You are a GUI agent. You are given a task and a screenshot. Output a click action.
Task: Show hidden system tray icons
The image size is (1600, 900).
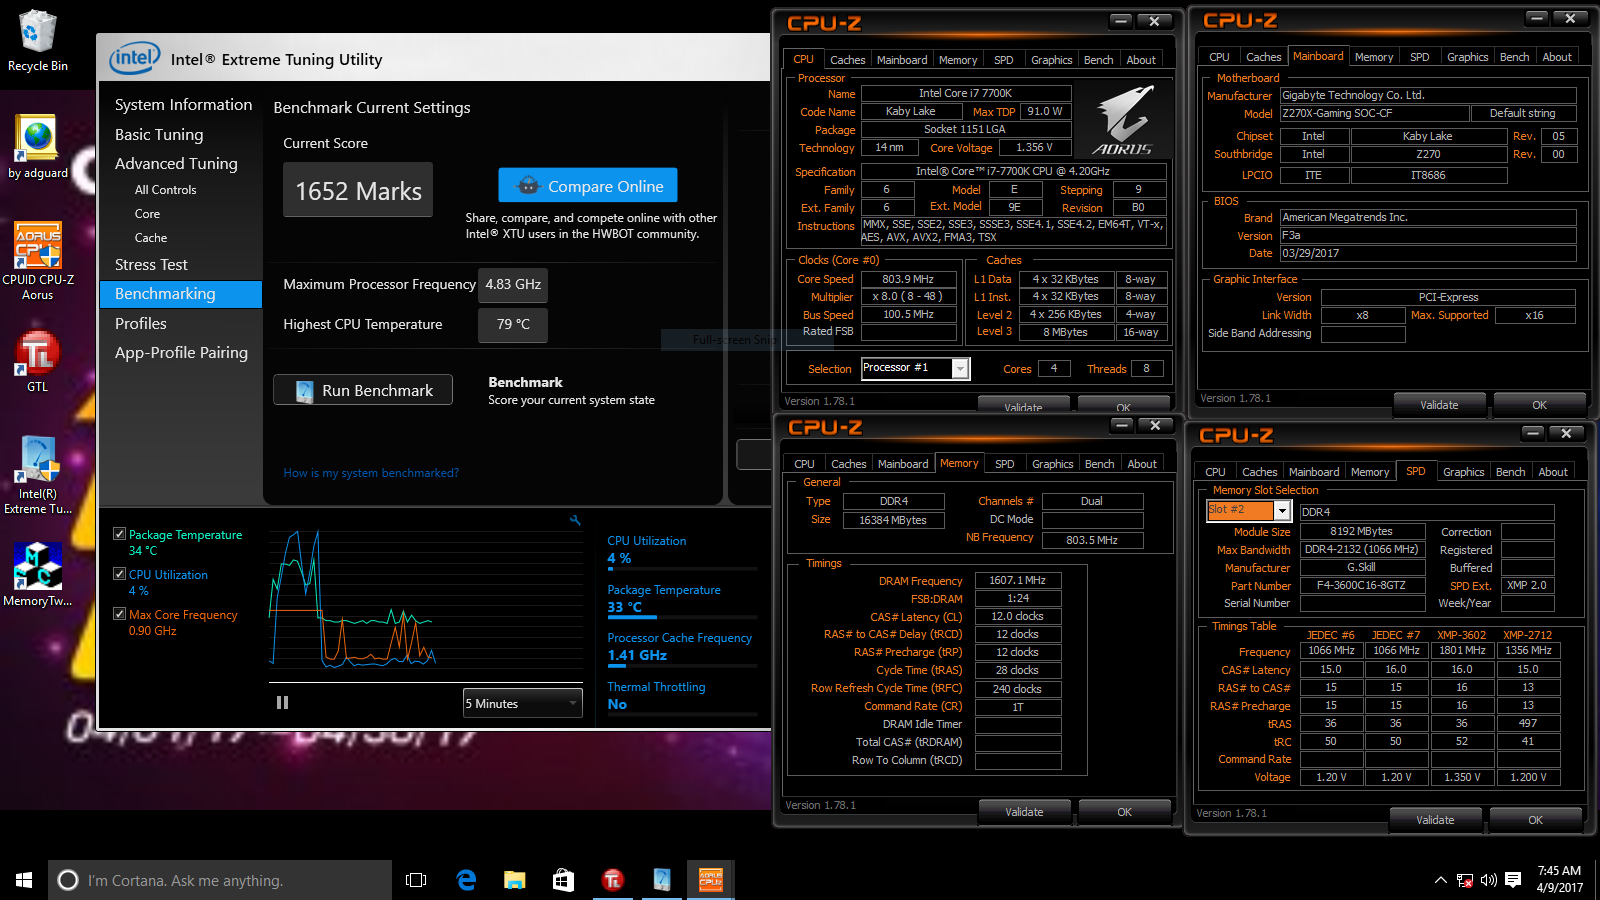(x=1440, y=880)
